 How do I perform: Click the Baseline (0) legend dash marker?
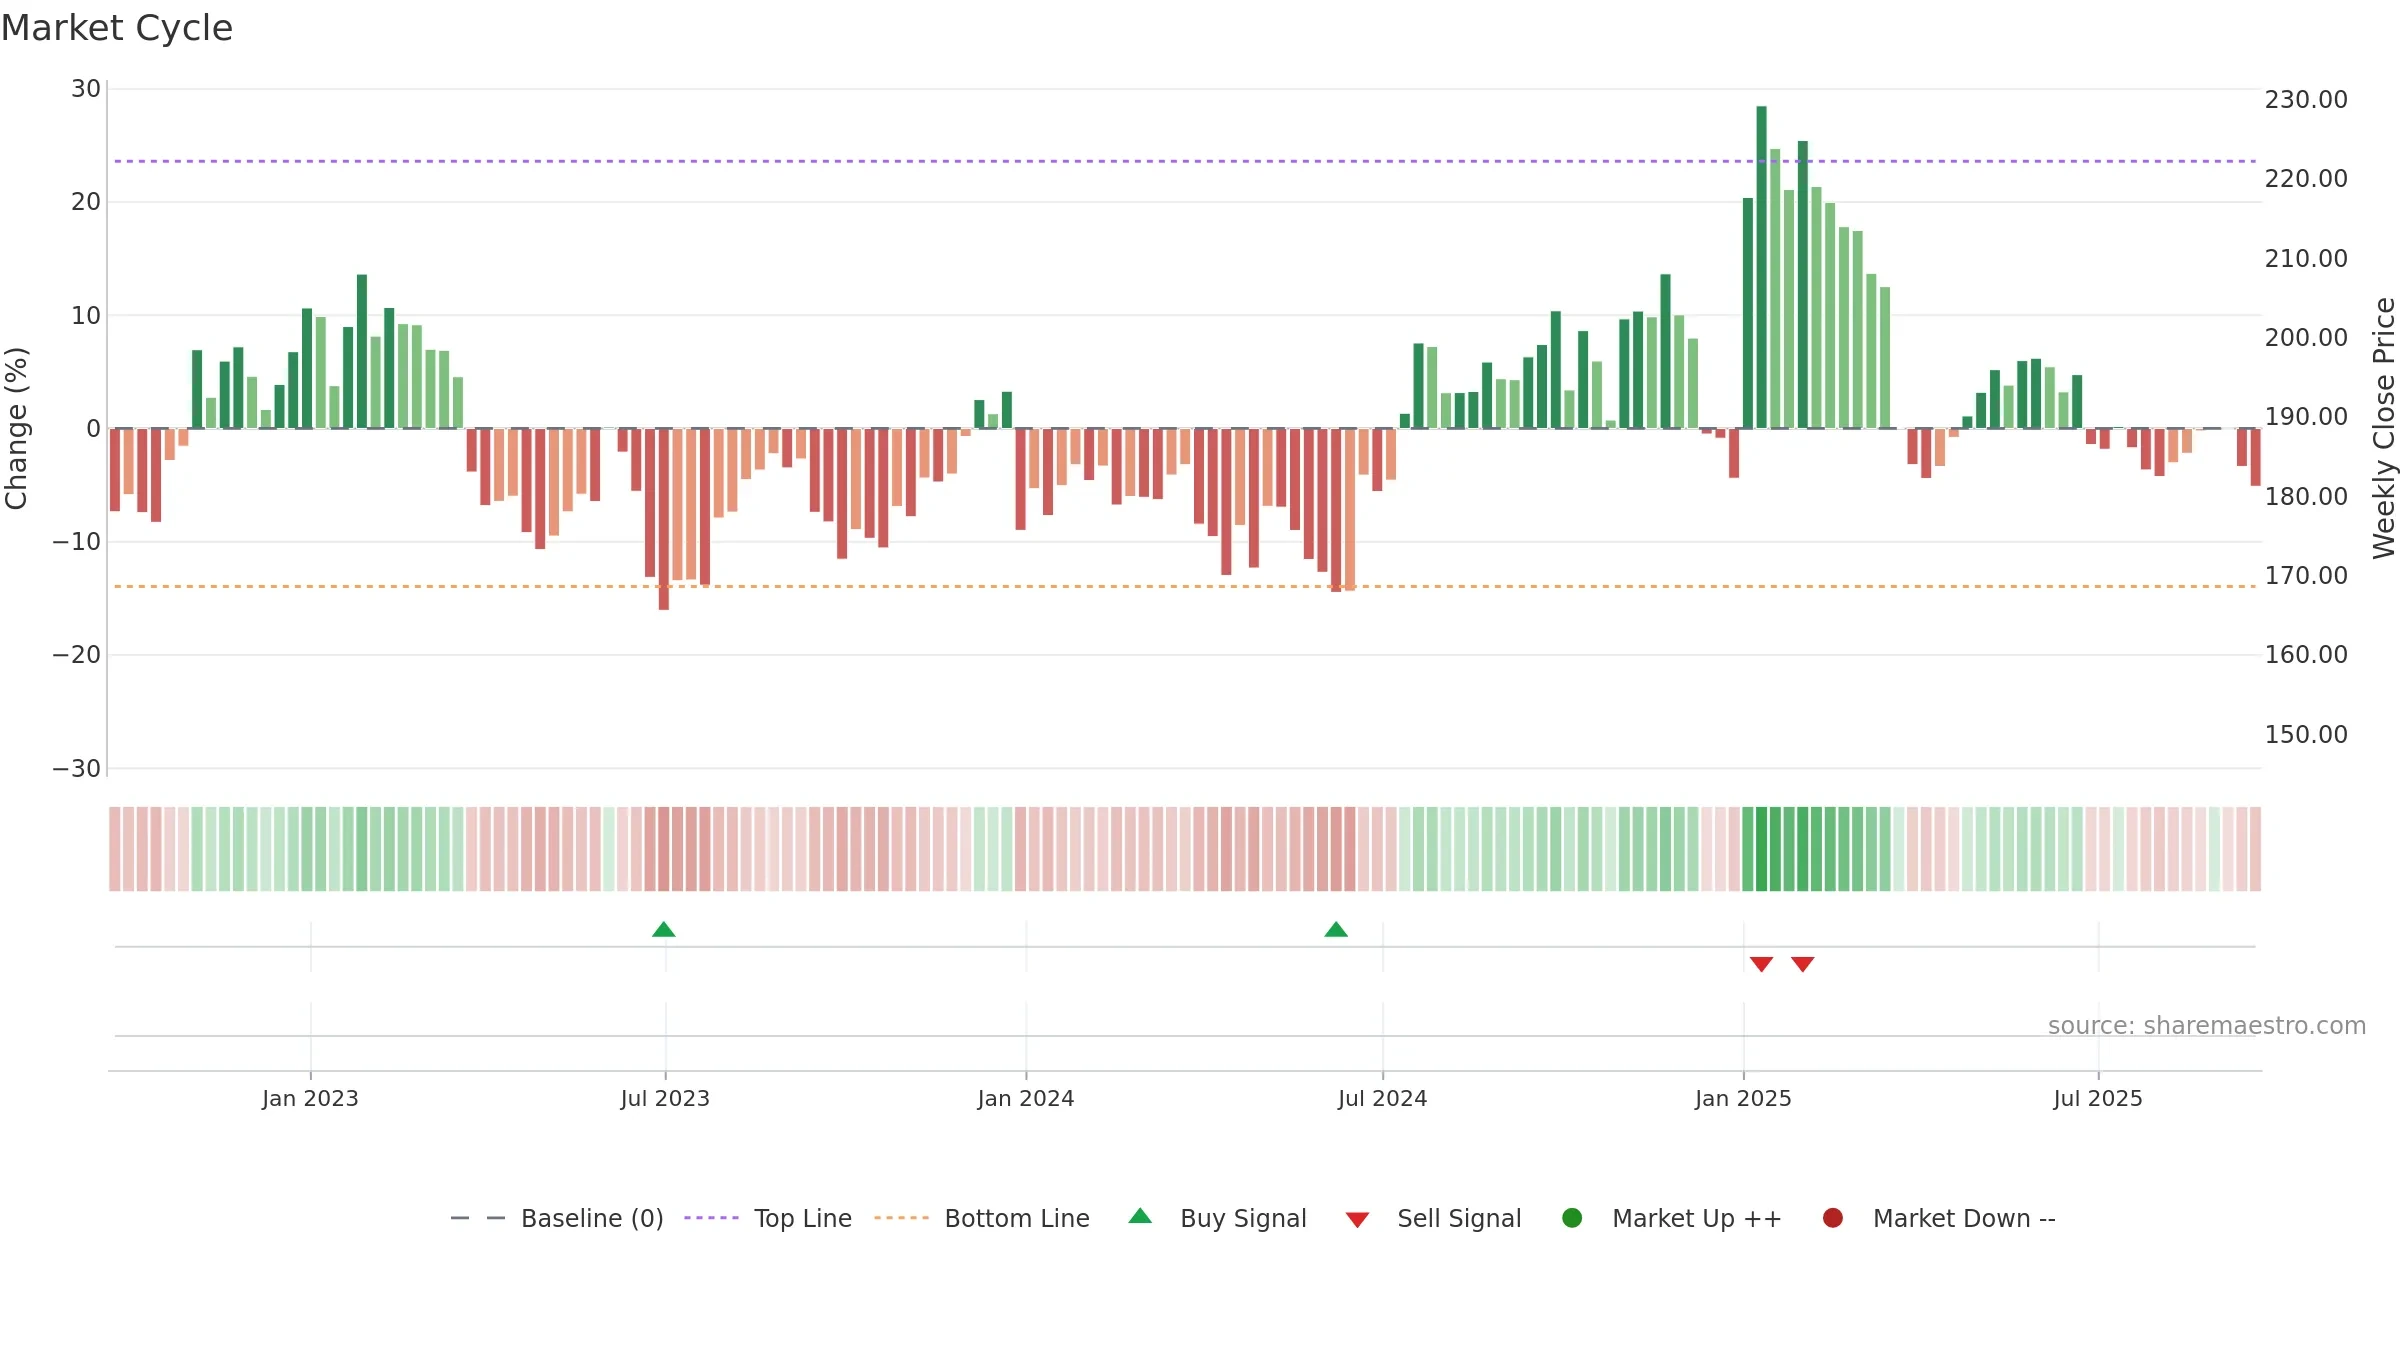(x=478, y=1218)
